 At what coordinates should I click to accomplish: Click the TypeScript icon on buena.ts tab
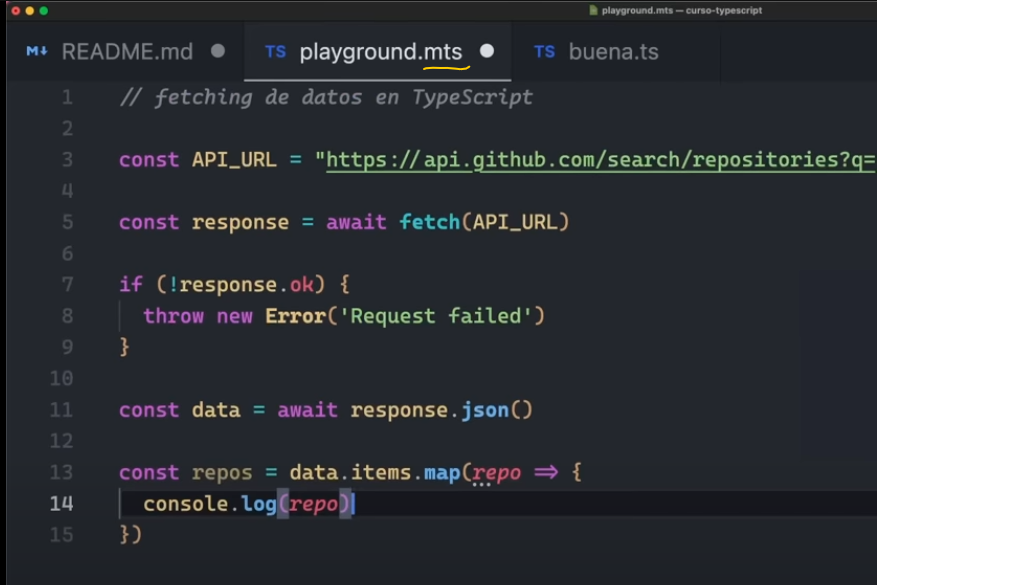click(544, 52)
